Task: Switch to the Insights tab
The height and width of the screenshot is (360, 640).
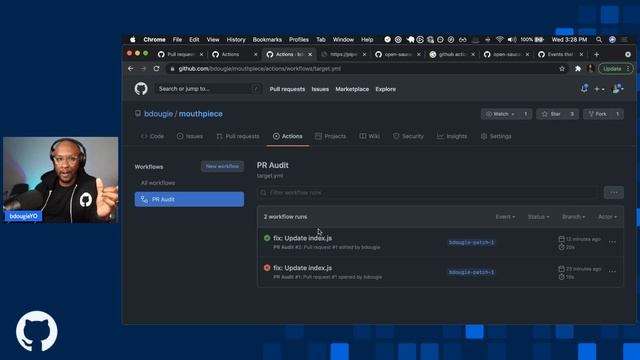Action: pos(452,136)
